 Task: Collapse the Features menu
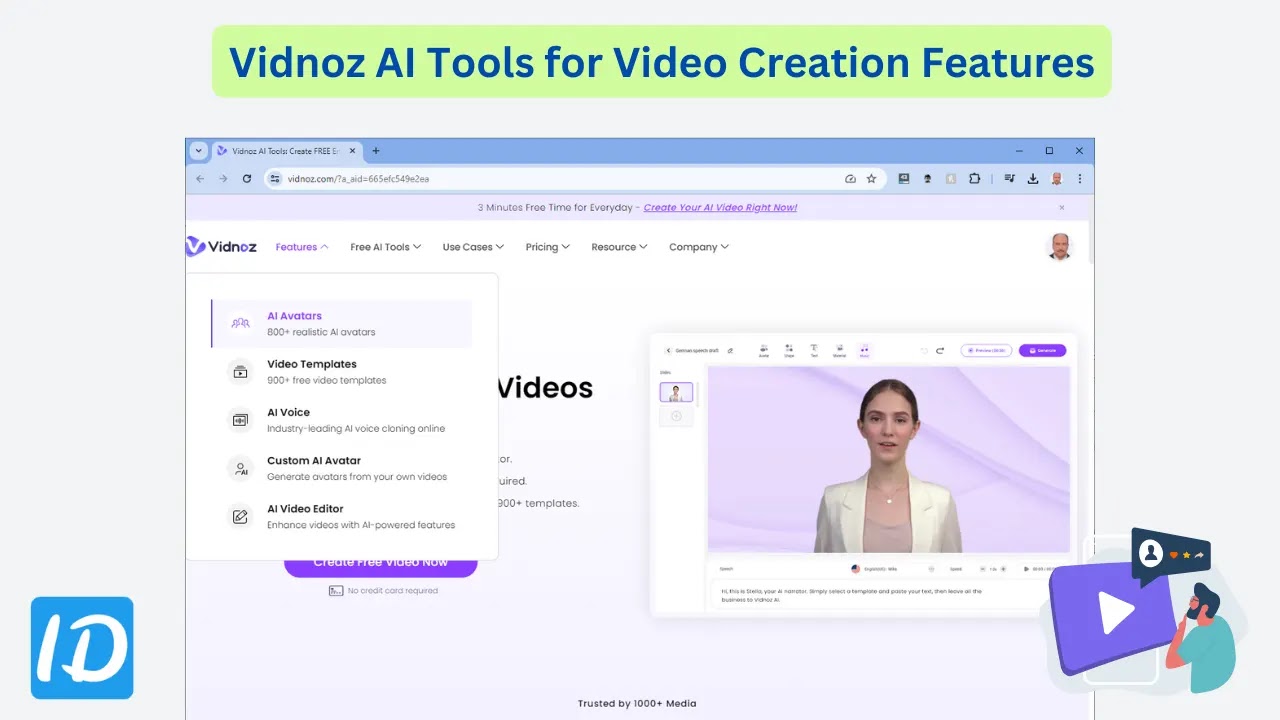coord(302,247)
